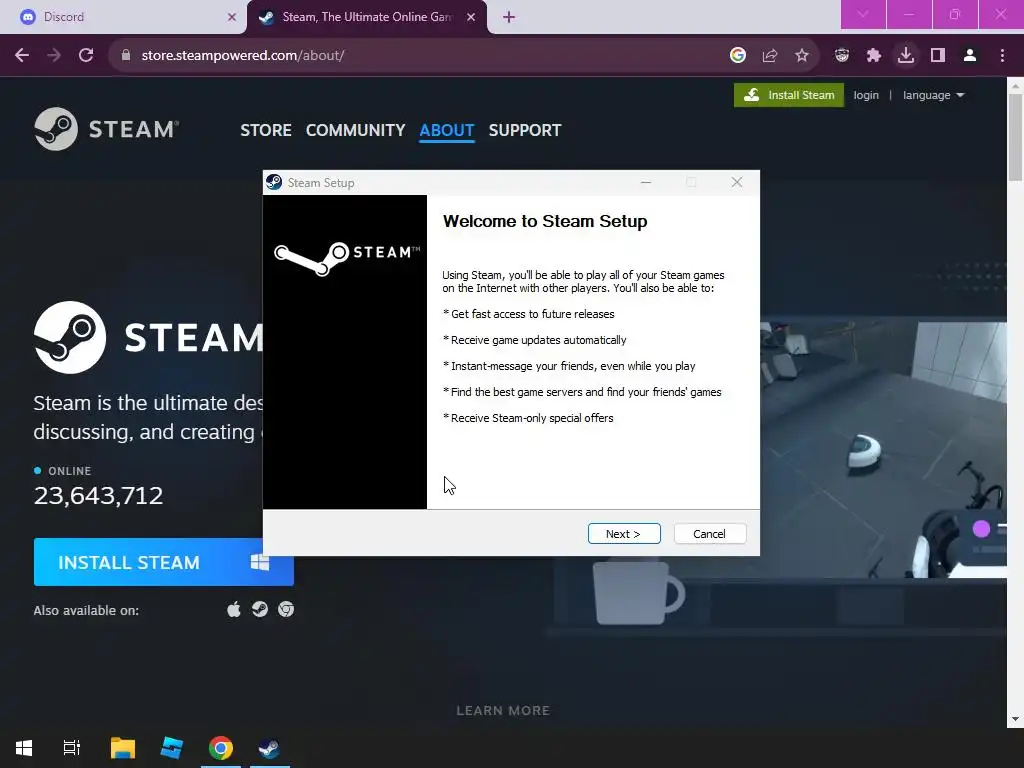Choose the Apple macOS download icon
The width and height of the screenshot is (1024, 768).
tap(234, 609)
